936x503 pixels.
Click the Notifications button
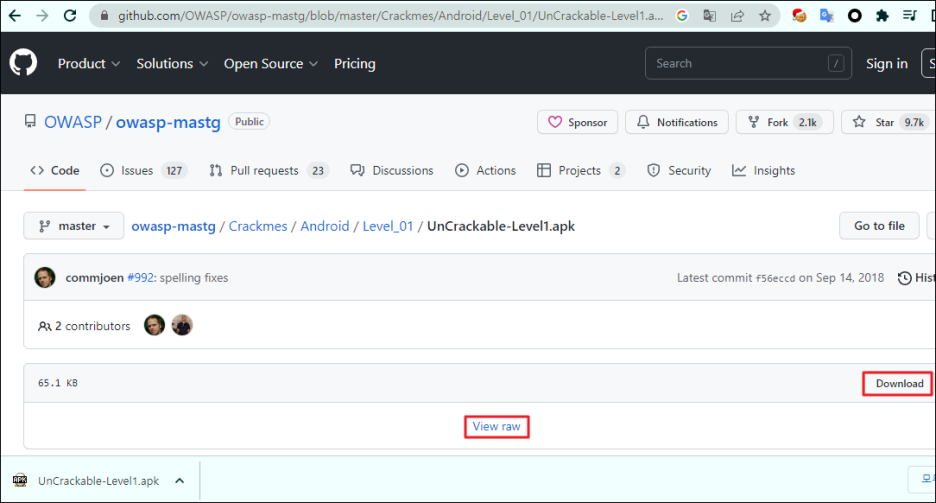pos(677,122)
